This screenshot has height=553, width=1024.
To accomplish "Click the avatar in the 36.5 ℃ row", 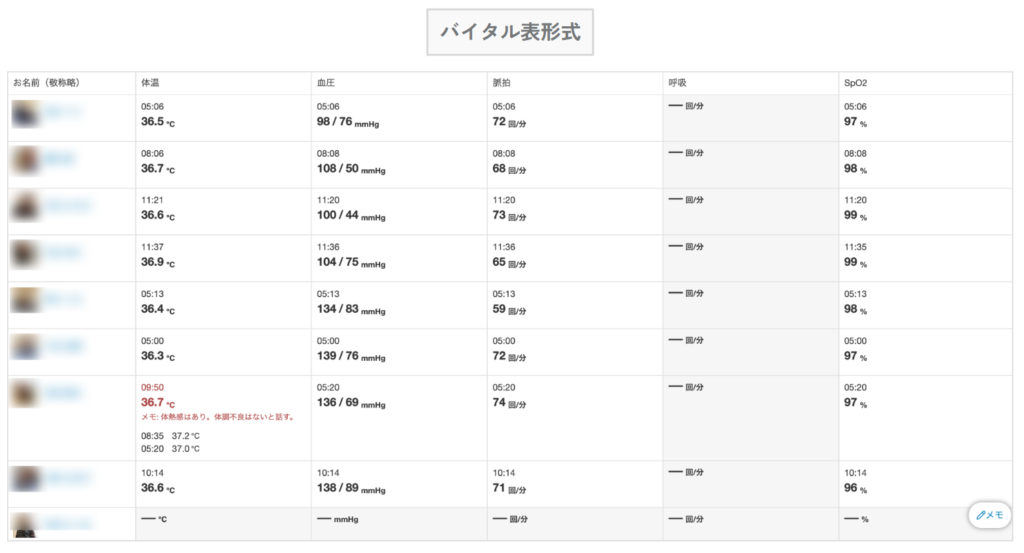I will coord(25,116).
